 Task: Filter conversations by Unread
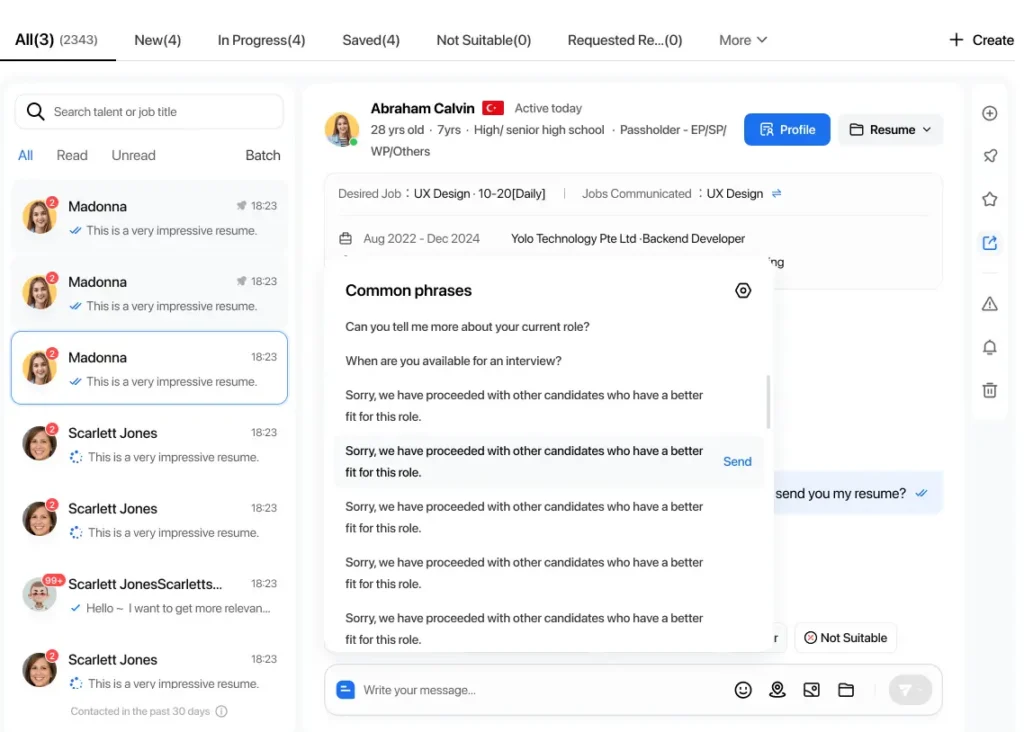pos(133,155)
